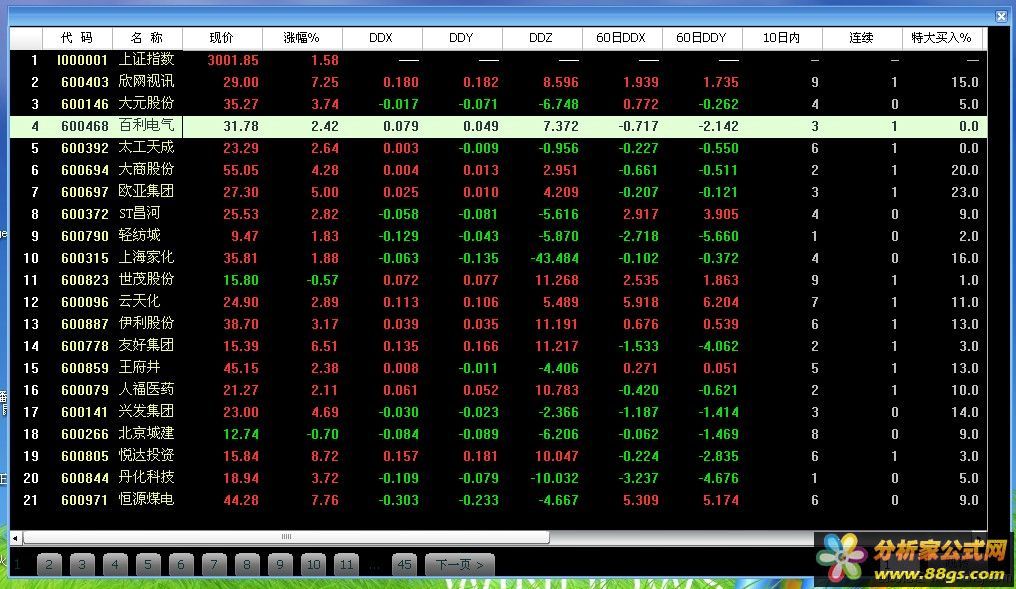Select stock name 世茂股份
This screenshot has width=1016, height=589.
[146, 279]
